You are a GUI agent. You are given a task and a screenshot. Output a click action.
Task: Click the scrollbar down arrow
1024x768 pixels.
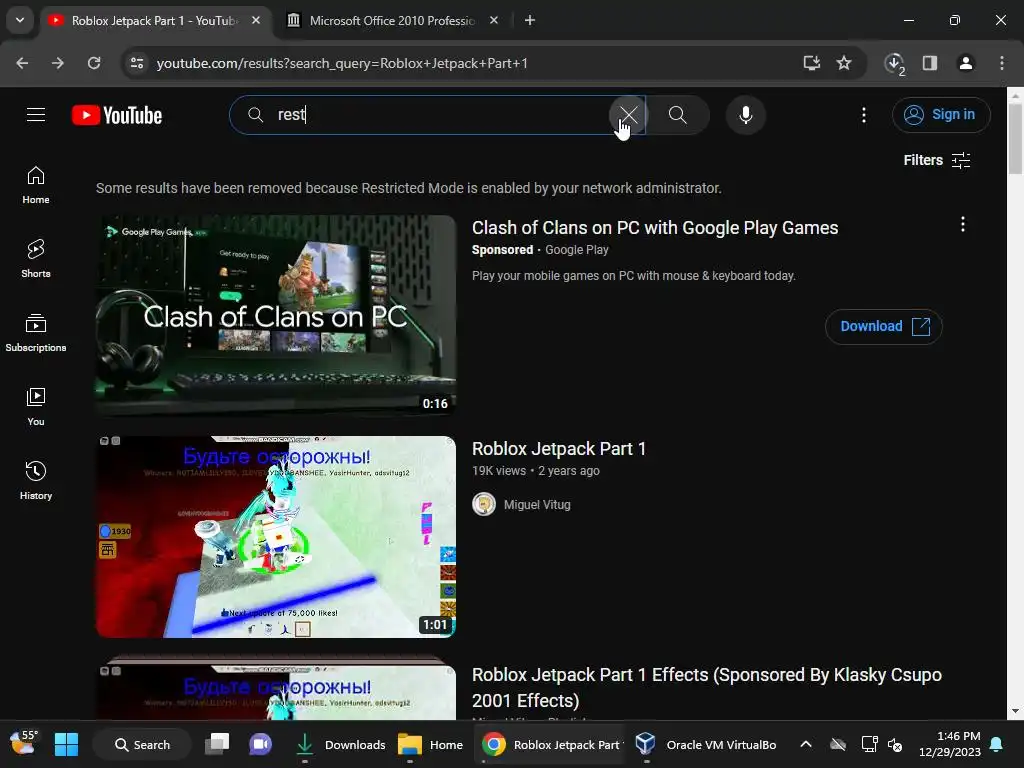point(1015,711)
